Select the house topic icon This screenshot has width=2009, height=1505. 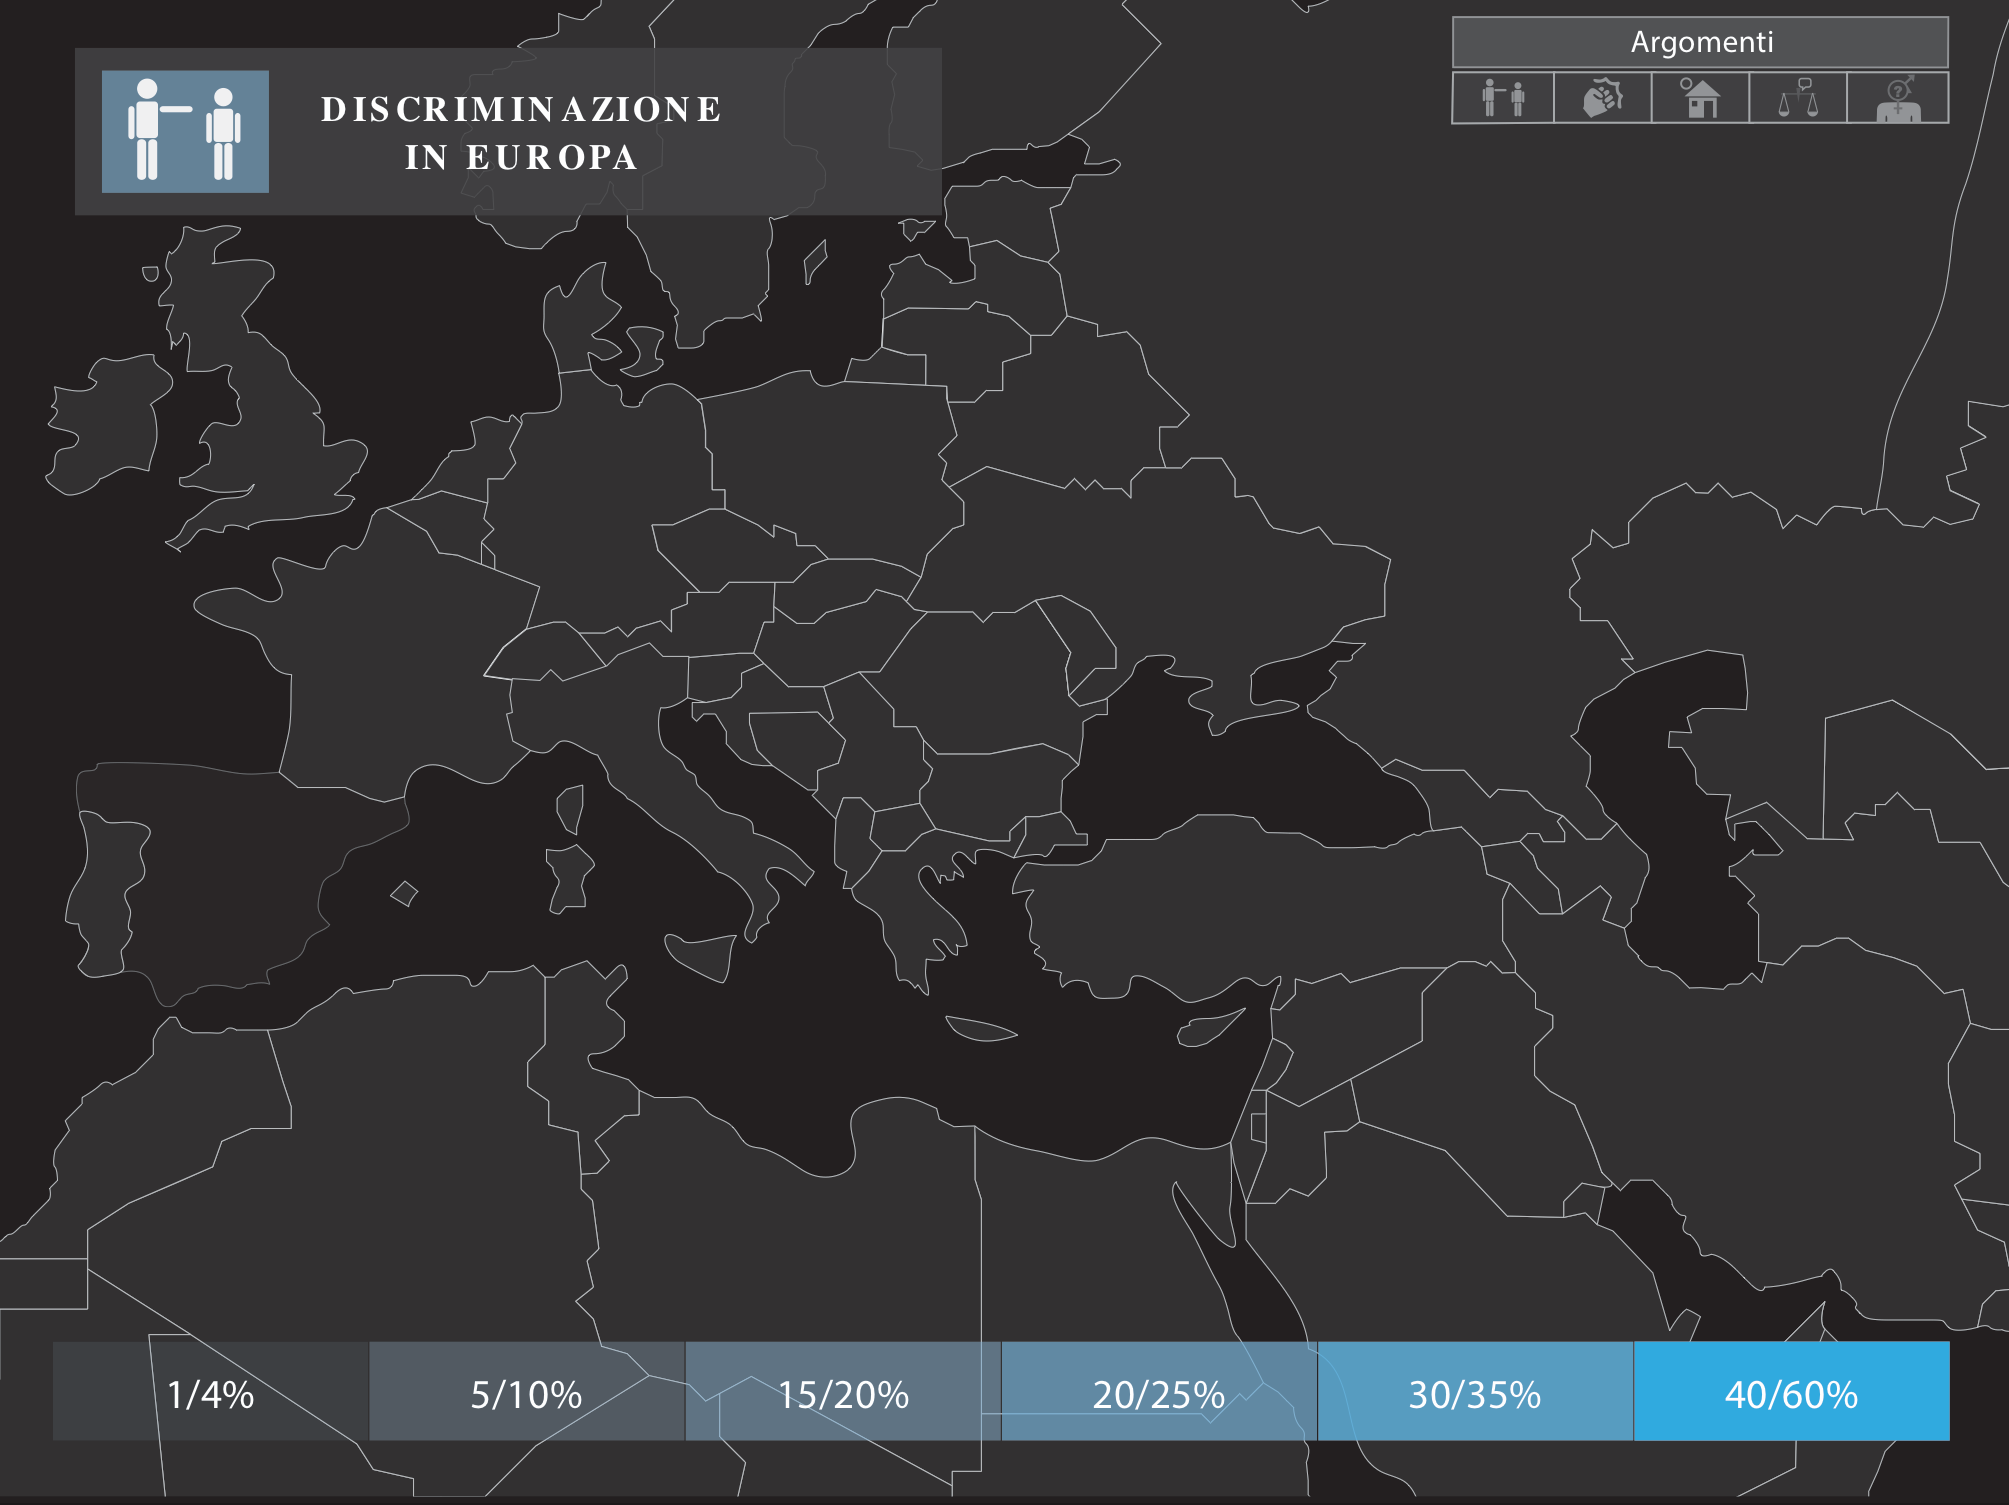tap(1700, 98)
